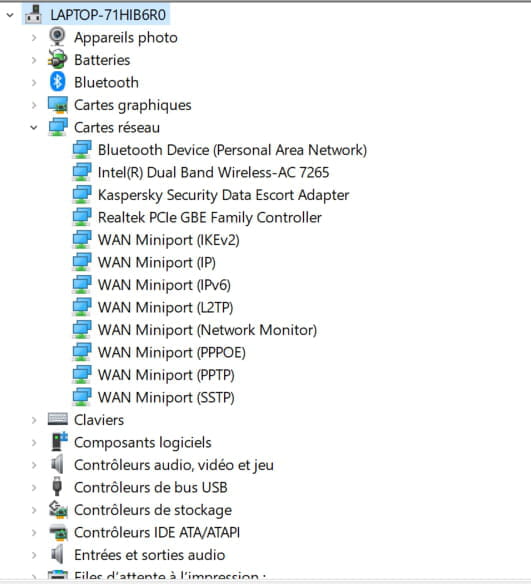The width and height of the screenshot is (531, 584).
Task: Click the webcam icon beside Appareils photo
Action: click(x=57, y=37)
